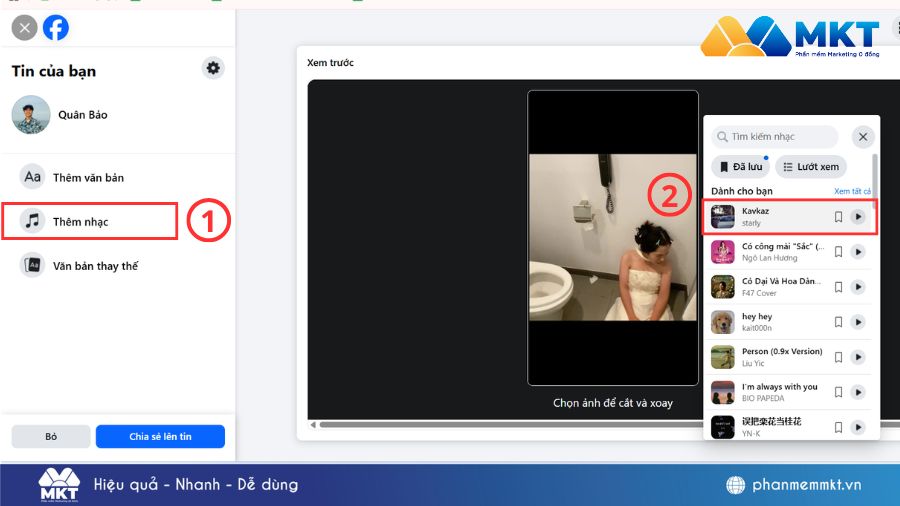
Task: Discard story with Bỏ button
Action: (x=51, y=437)
